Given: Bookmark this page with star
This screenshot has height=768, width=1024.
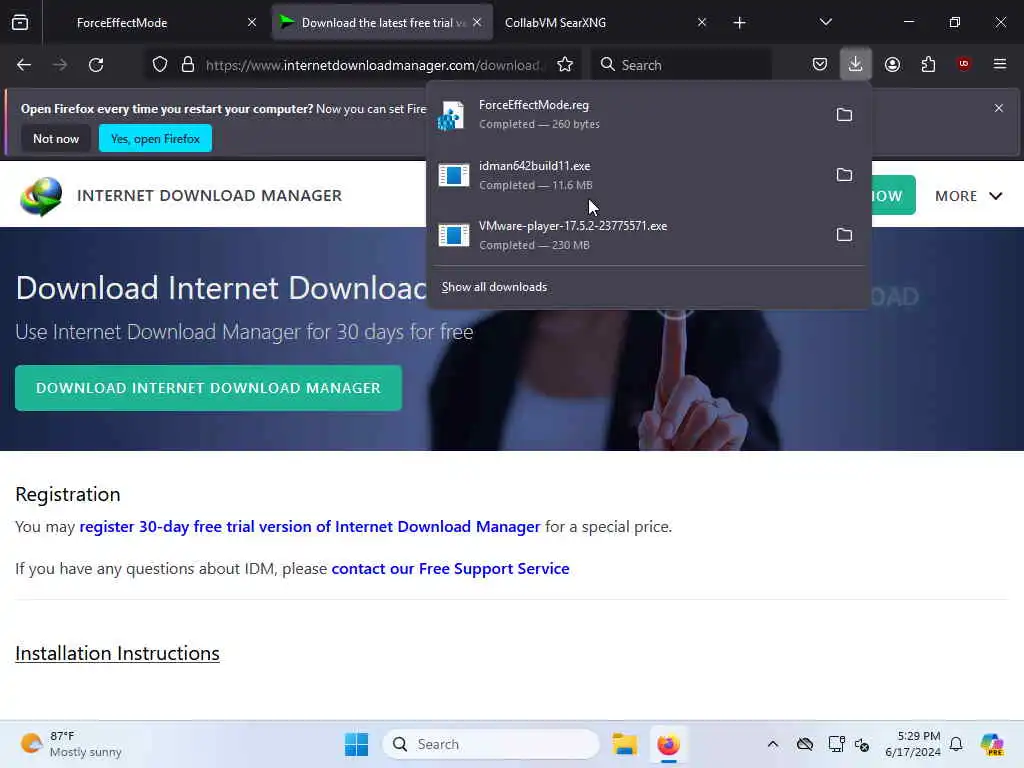Looking at the screenshot, I should (565, 65).
